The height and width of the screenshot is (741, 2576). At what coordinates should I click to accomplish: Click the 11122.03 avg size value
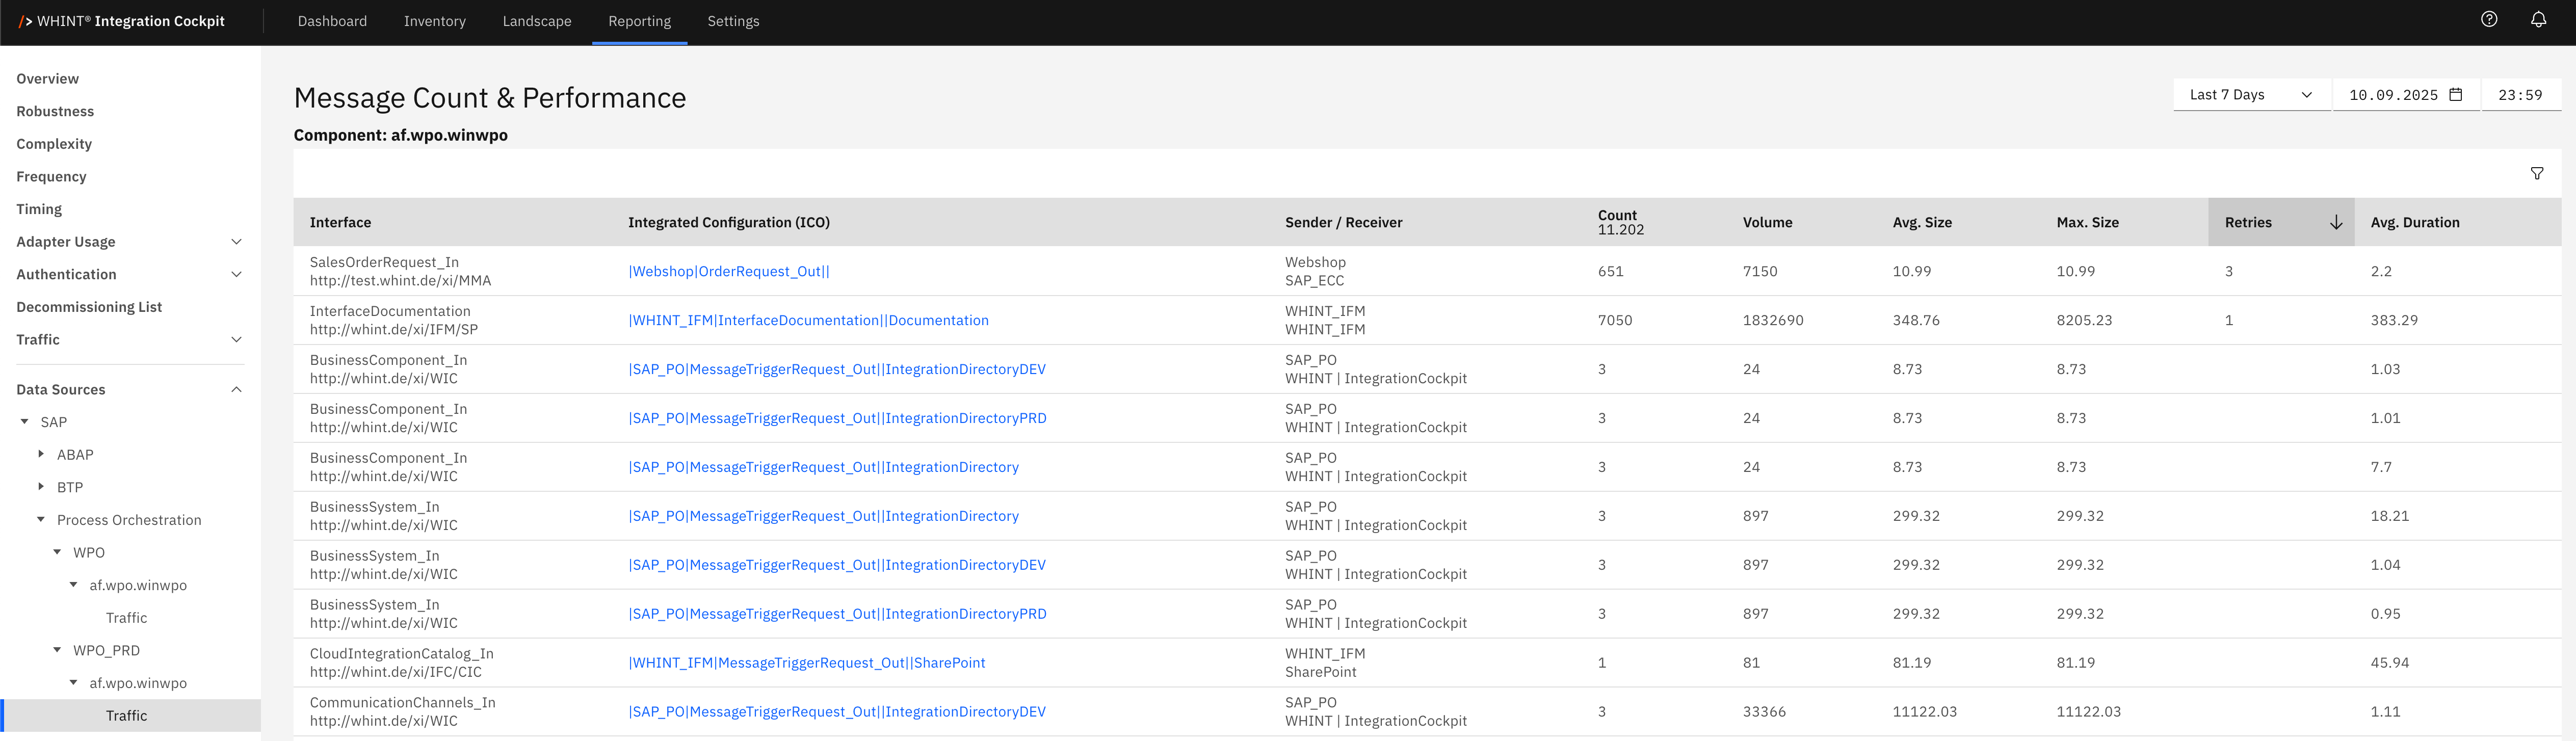1925,712
